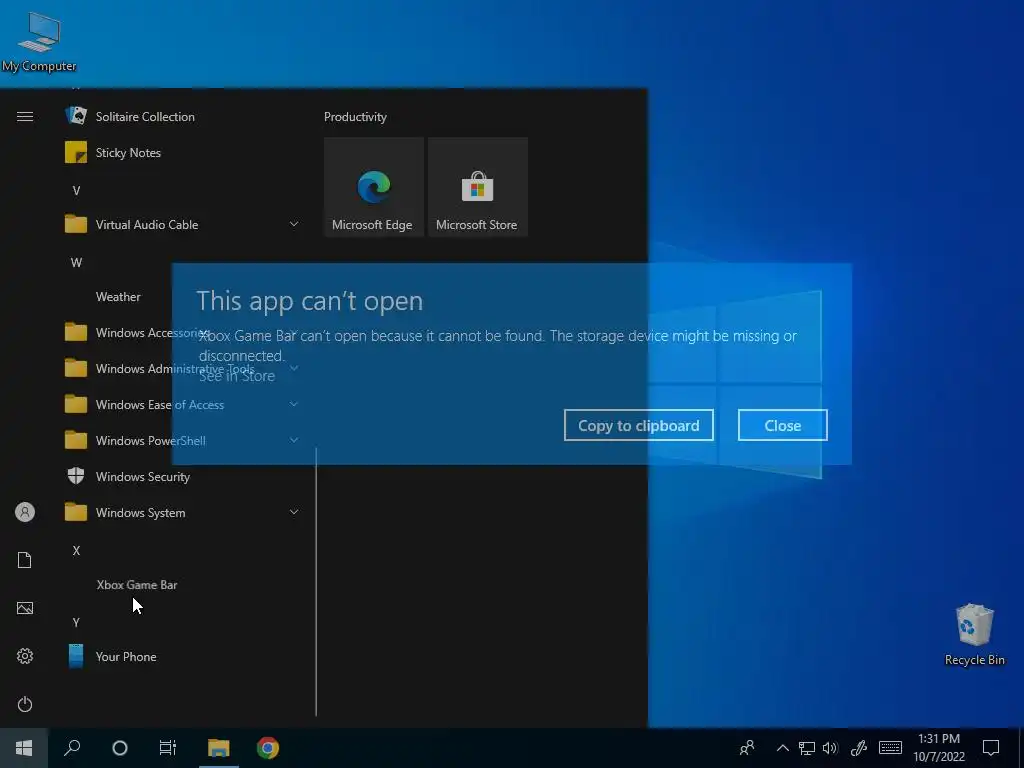The width and height of the screenshot is (1024, 768).
Task: Jump to letter X section header
Action: point(76,551)
